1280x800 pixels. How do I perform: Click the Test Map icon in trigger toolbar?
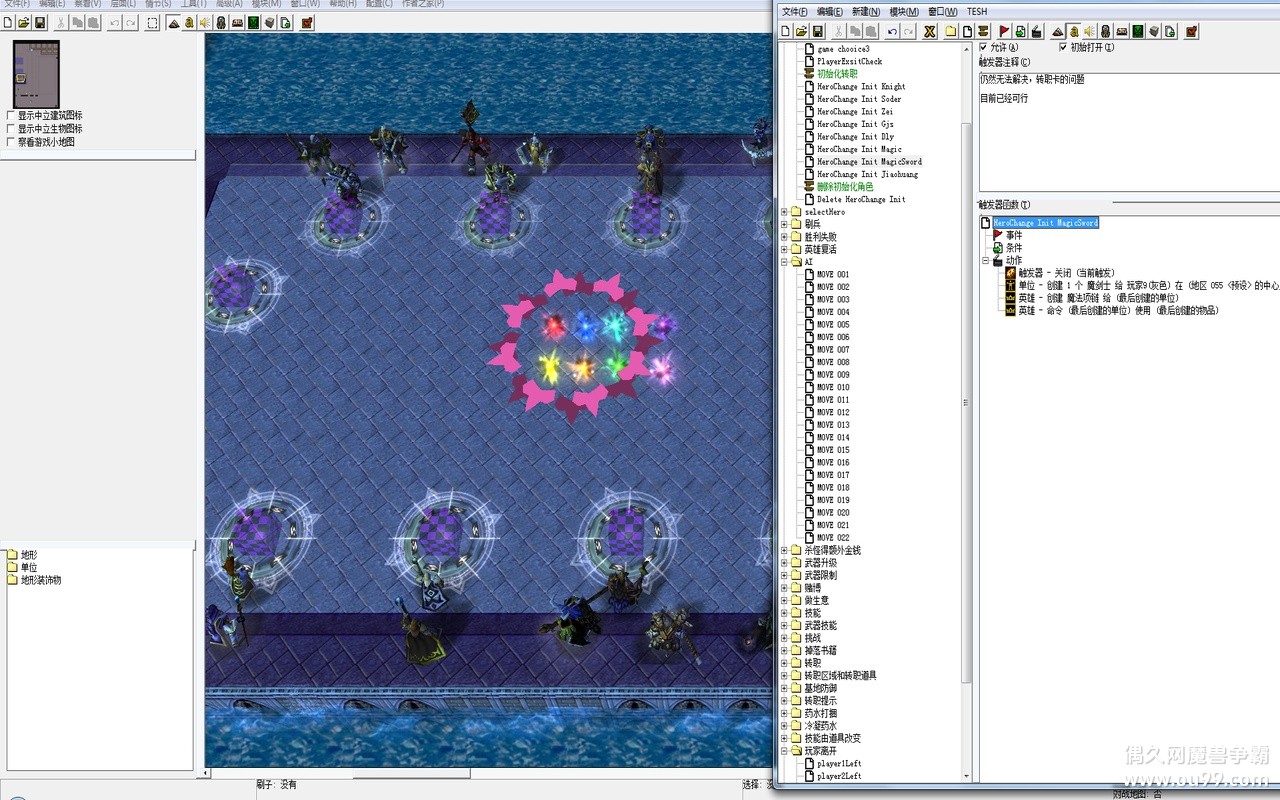[1191, 31]
